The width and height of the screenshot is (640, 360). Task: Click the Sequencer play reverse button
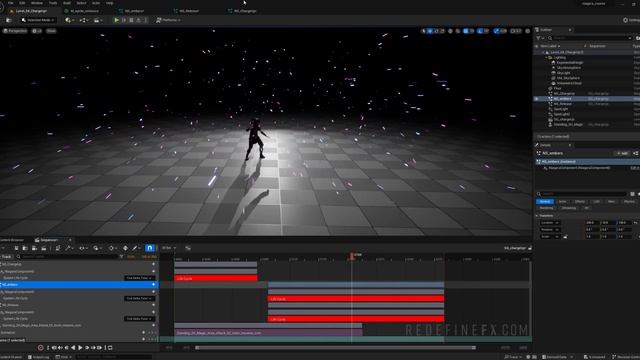(x=73, y=348)
